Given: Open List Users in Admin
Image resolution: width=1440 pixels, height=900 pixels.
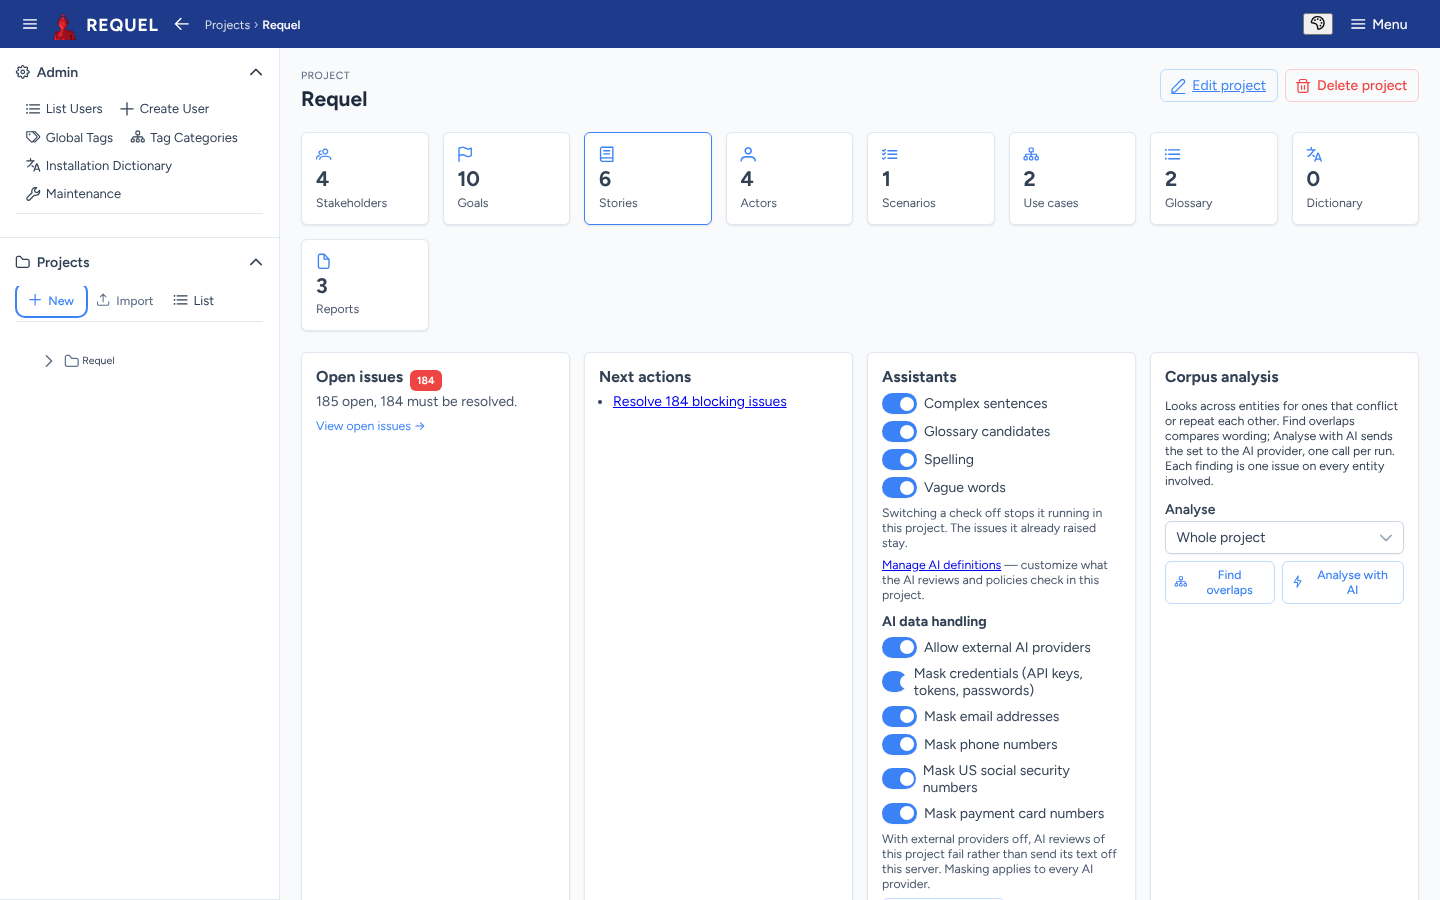Looking at the screenshot, I should click(64, 109).
